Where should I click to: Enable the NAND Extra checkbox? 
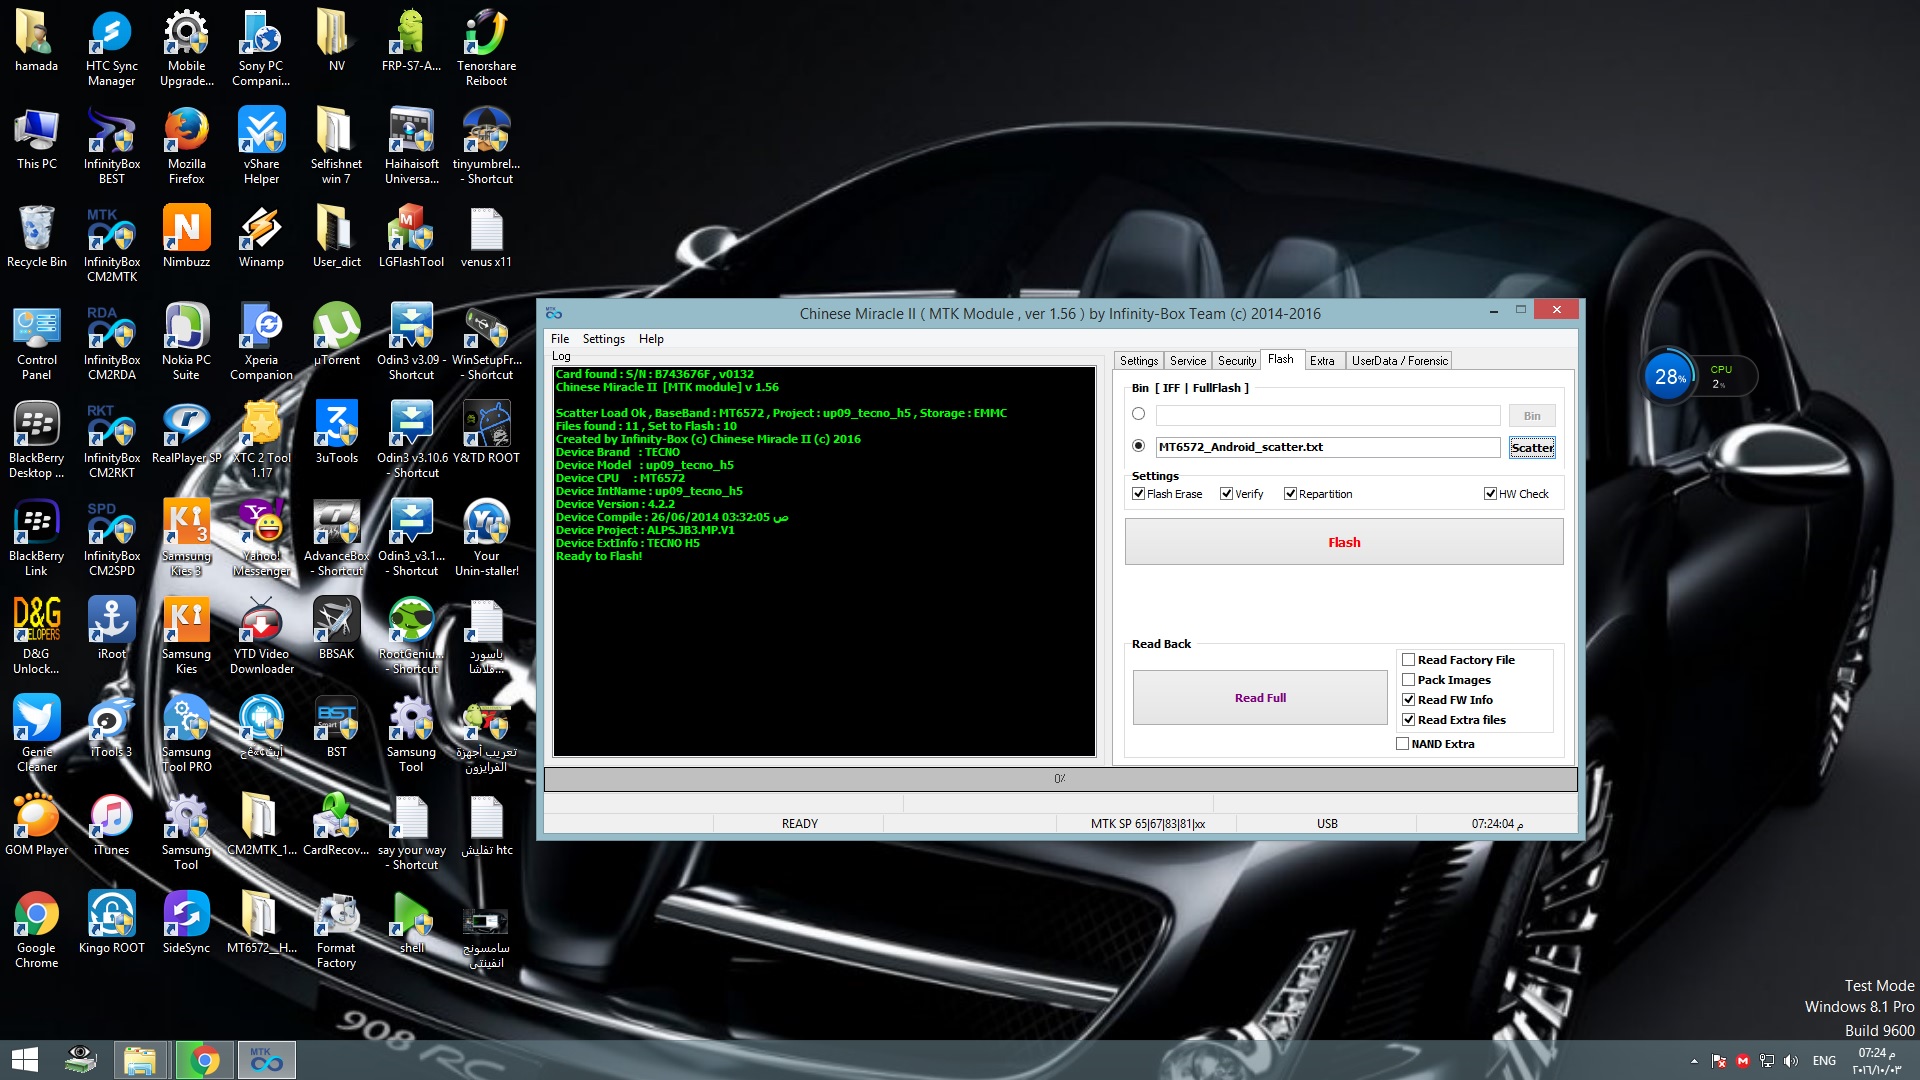[1402, 744]
